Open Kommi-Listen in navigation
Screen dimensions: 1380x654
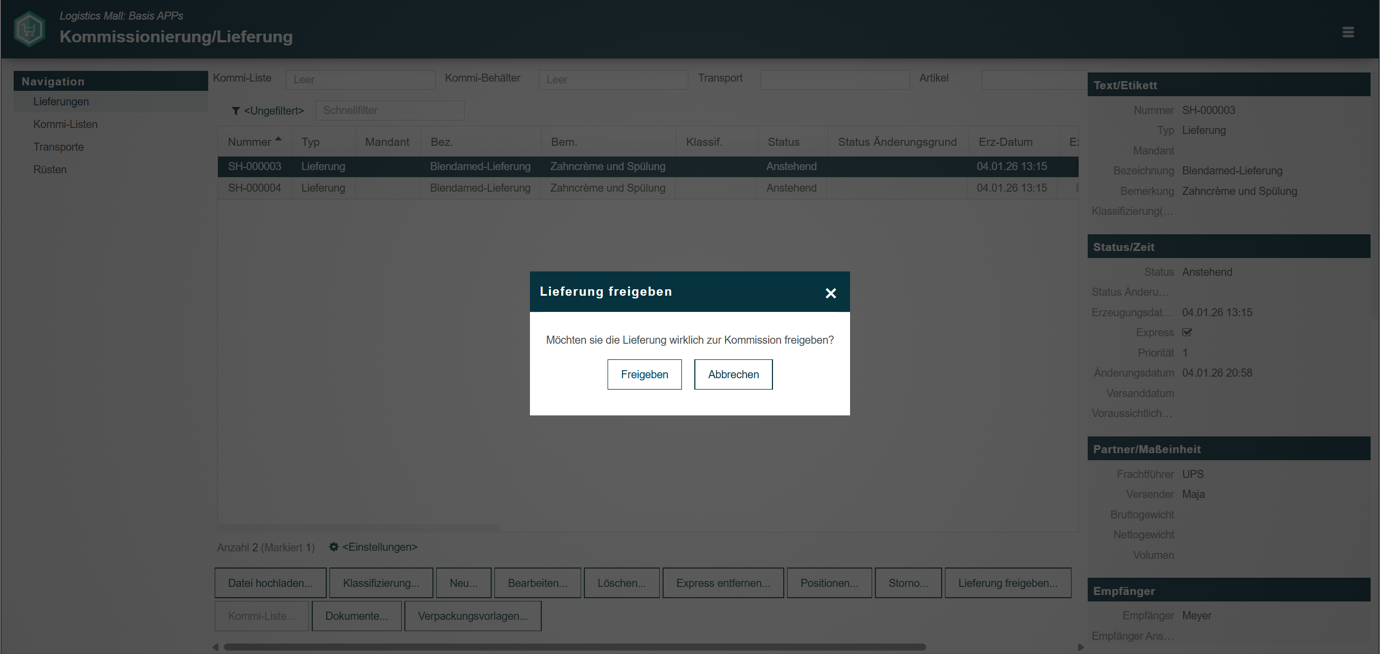65,124
